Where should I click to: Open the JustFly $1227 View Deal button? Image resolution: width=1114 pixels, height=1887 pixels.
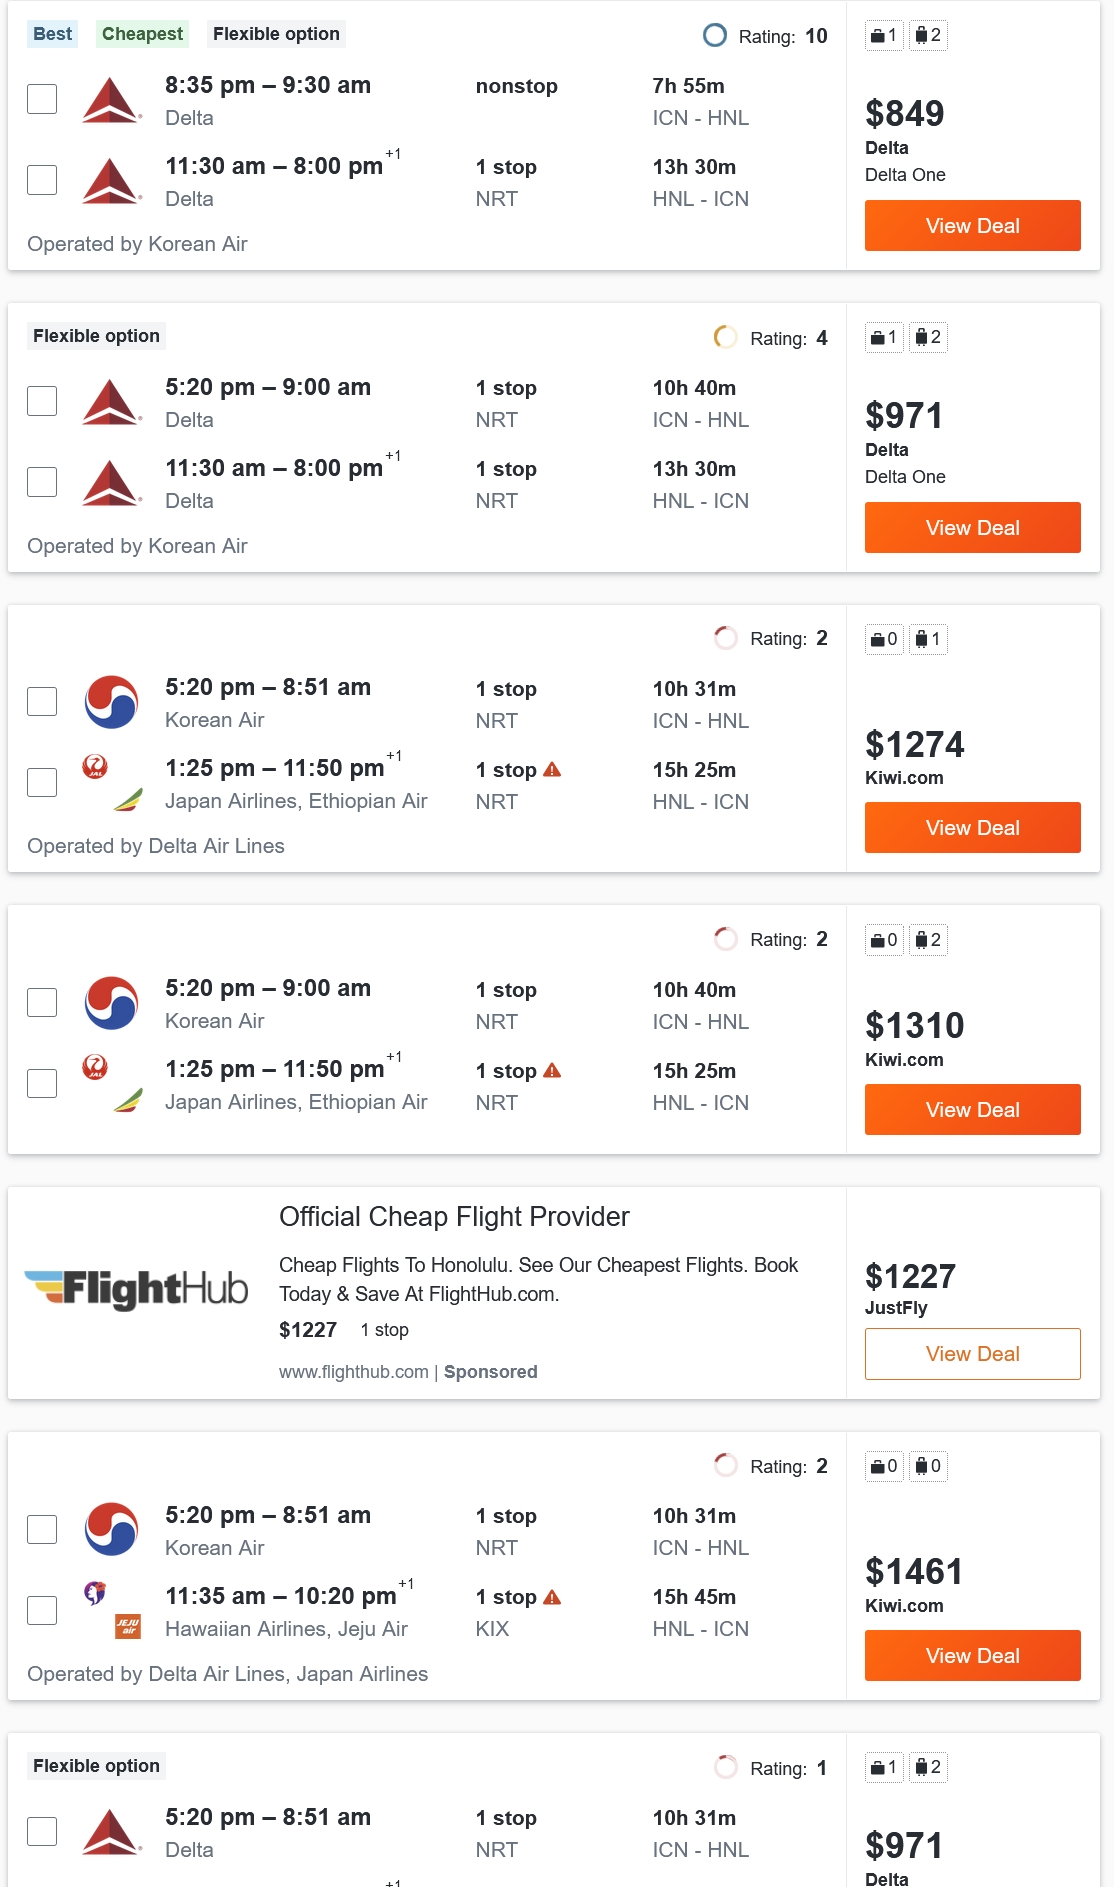tap(972, 1354)
